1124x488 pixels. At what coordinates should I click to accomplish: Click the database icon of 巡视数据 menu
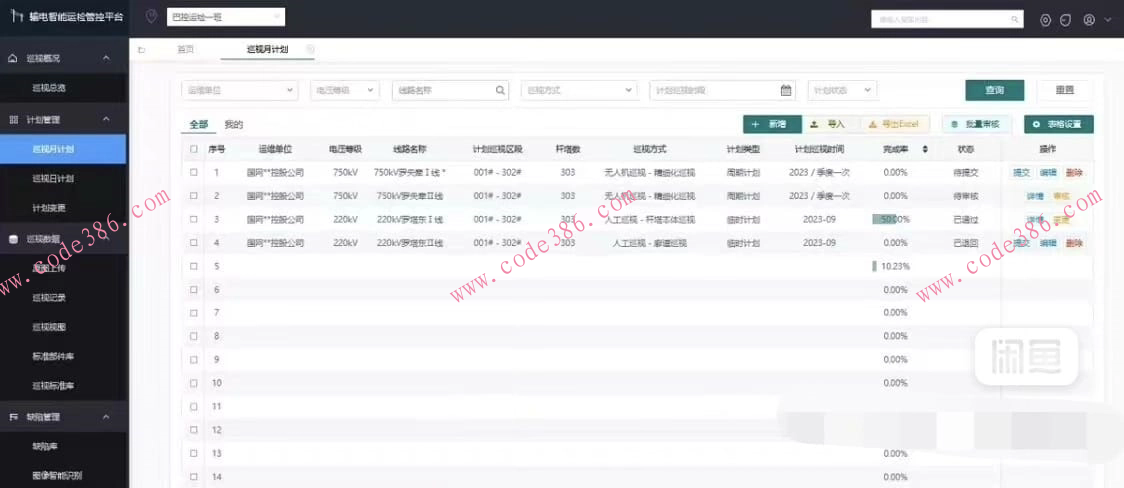(x=13, y=239)
